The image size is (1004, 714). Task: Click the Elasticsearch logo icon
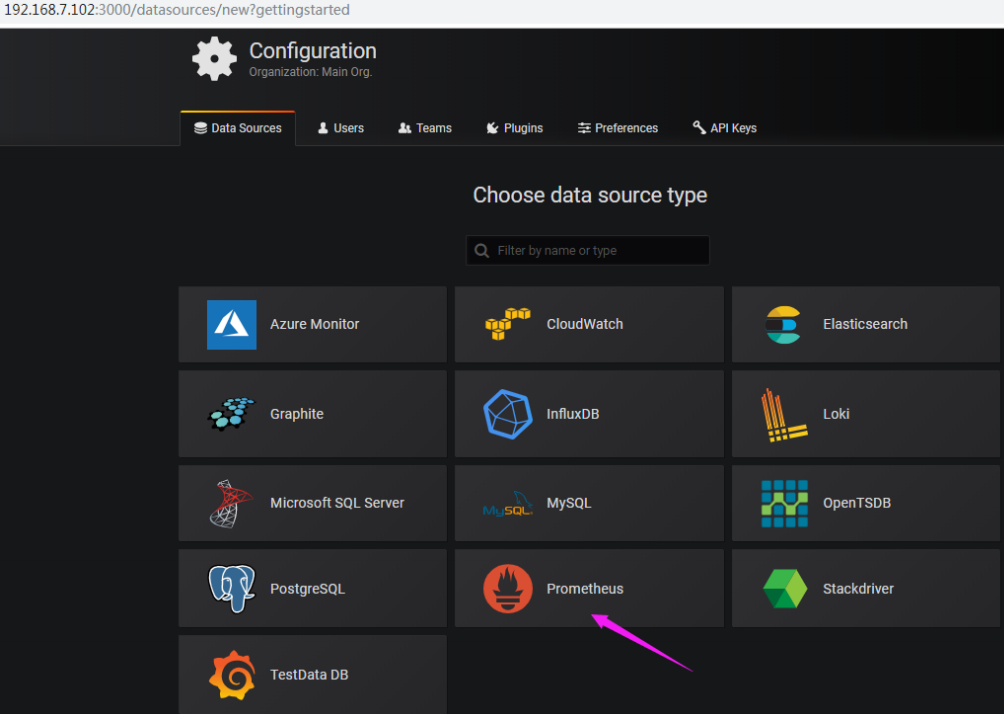[x=783, y=325]
